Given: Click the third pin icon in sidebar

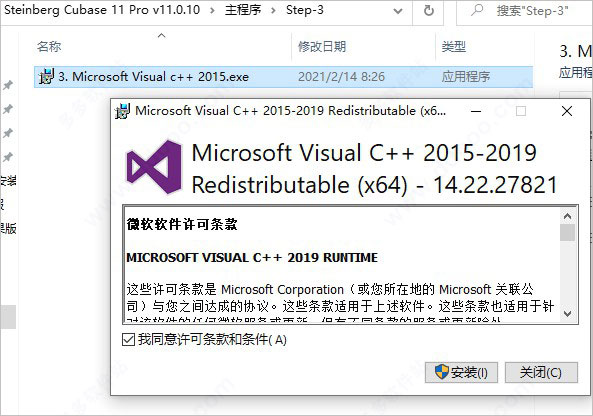Looking at the screenshot, I should (8, 133).
